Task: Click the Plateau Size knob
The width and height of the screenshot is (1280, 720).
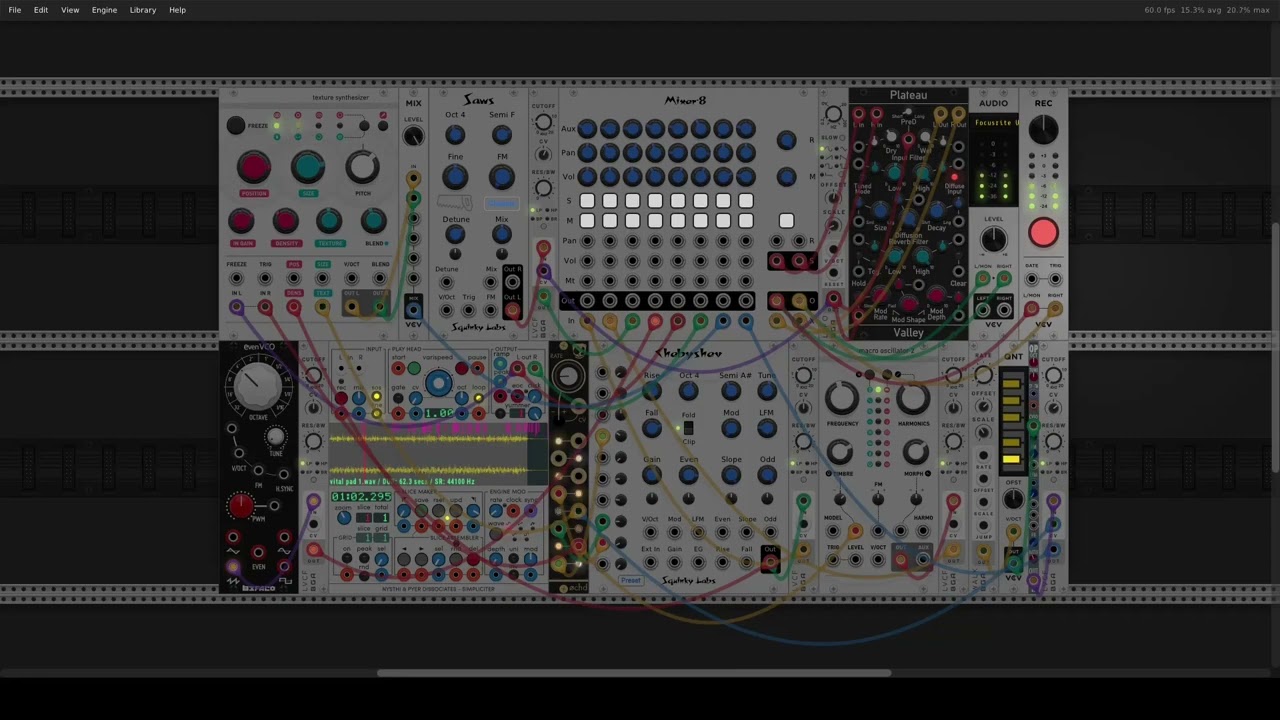Action: coord(881,212)
